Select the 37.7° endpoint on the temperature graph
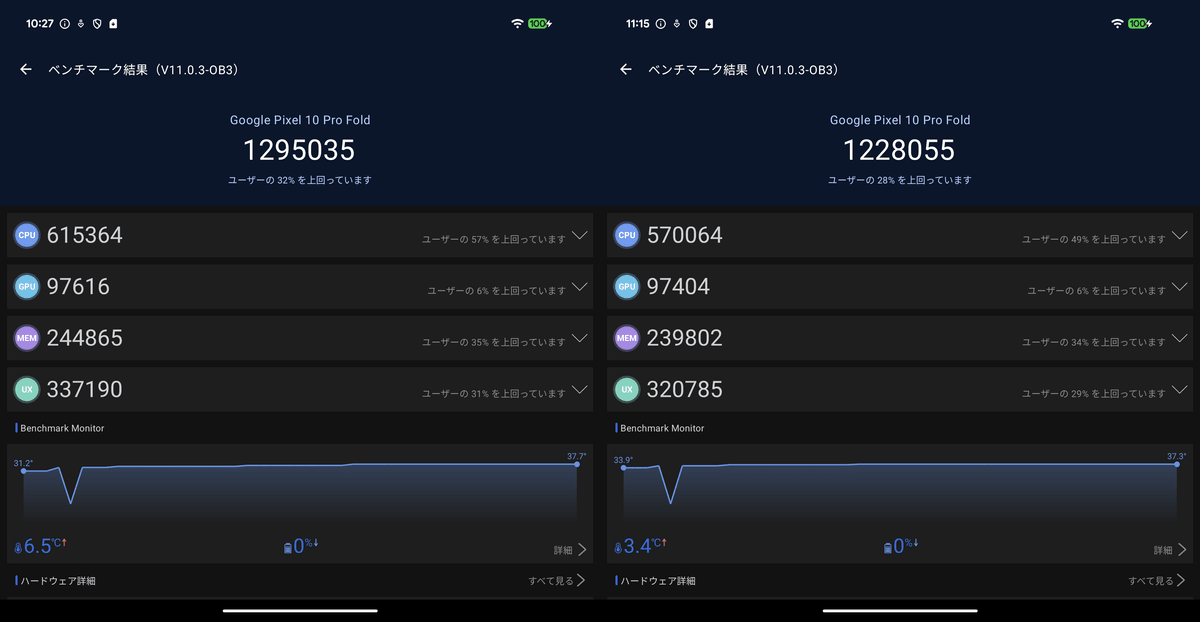 (577, 465)
